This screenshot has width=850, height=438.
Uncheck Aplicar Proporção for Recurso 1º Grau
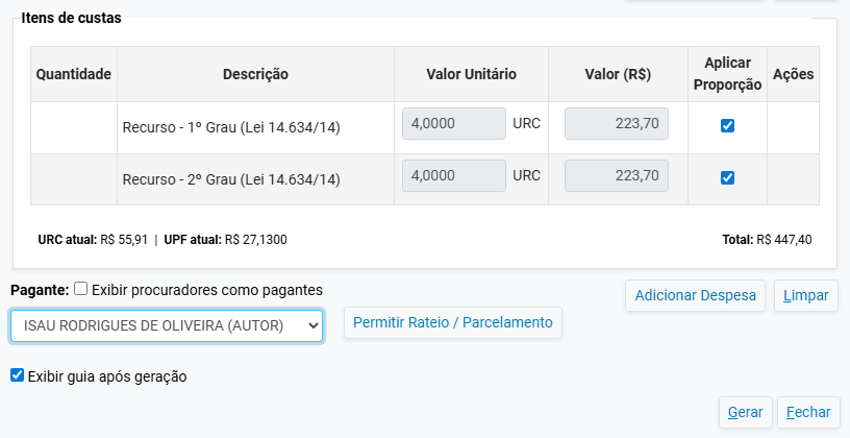tap(727, 126)
